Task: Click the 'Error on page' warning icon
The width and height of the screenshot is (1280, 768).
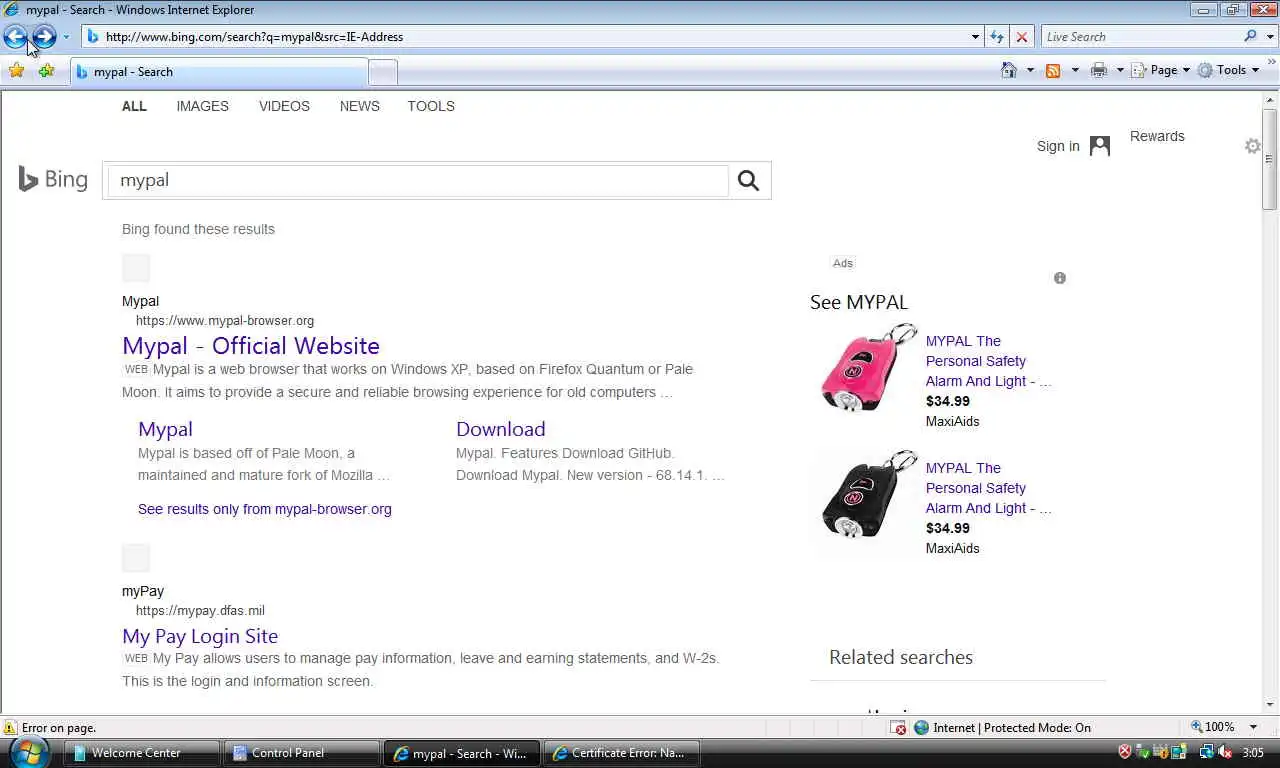Action: [10, 728]
